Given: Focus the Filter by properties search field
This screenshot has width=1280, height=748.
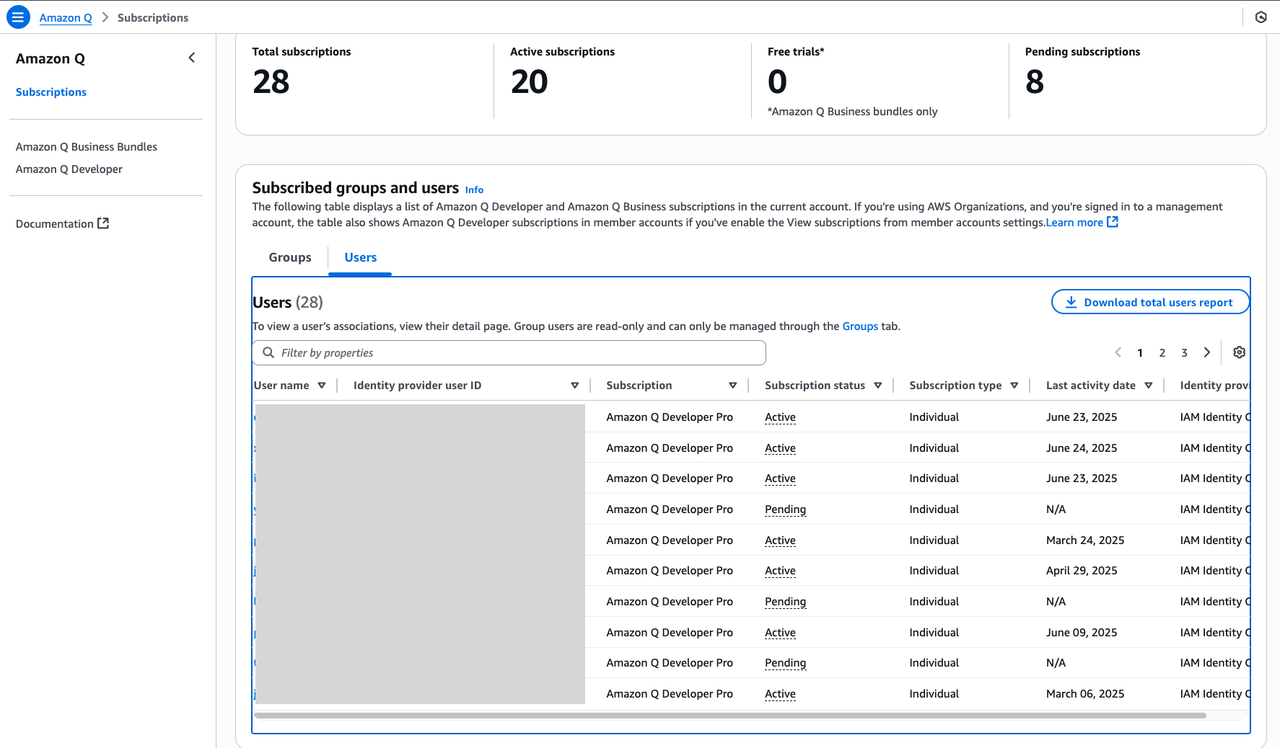Looking at the screenshot, I should pyautogui.click(x=509, y=353).
